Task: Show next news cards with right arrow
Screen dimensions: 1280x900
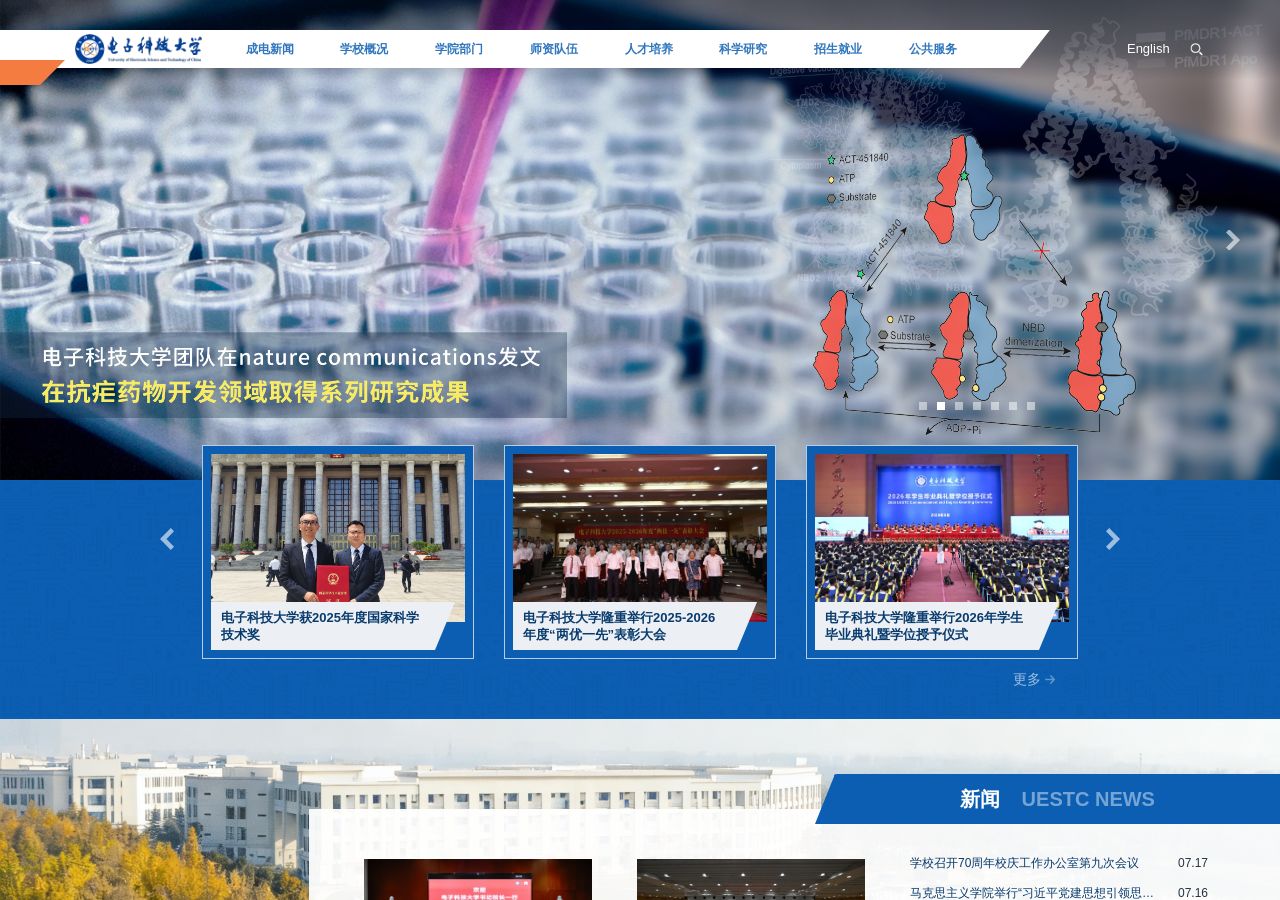Action: coord(1113,539)
